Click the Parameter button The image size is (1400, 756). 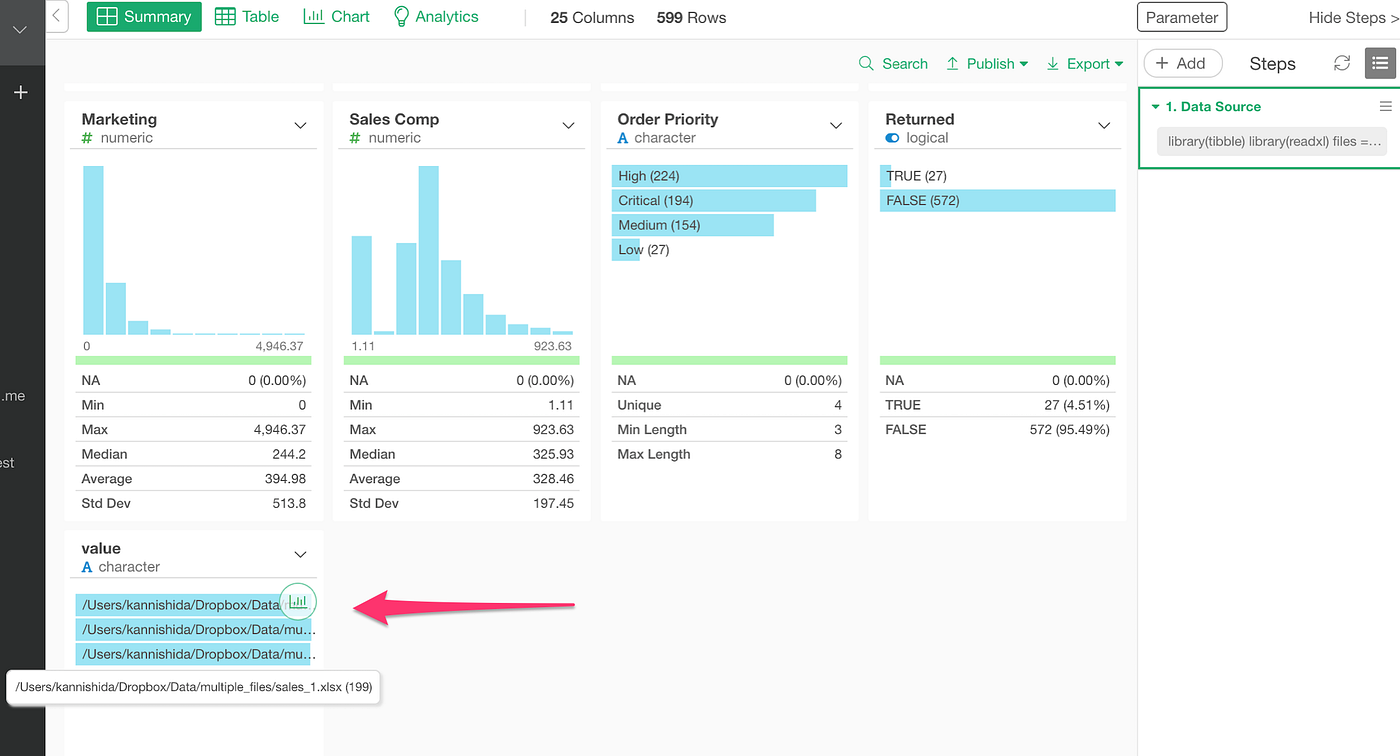[x=1181, y=17]
